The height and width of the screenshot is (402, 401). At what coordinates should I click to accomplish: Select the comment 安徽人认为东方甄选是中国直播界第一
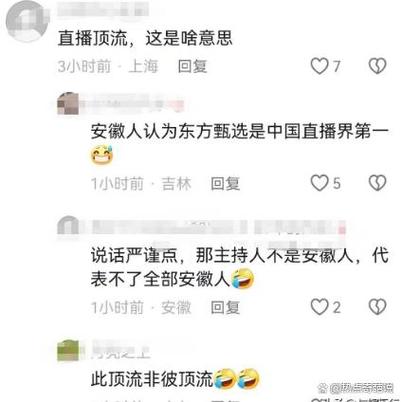(x=239, y=132)
